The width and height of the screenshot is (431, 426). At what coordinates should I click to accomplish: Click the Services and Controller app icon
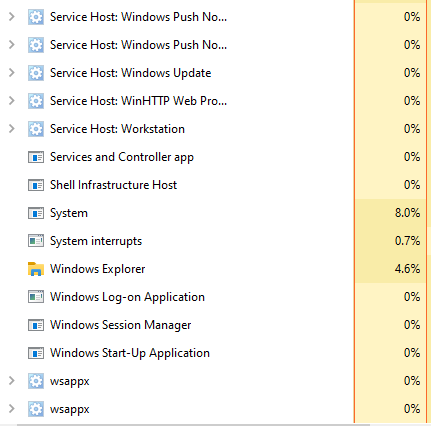(36, 157)
